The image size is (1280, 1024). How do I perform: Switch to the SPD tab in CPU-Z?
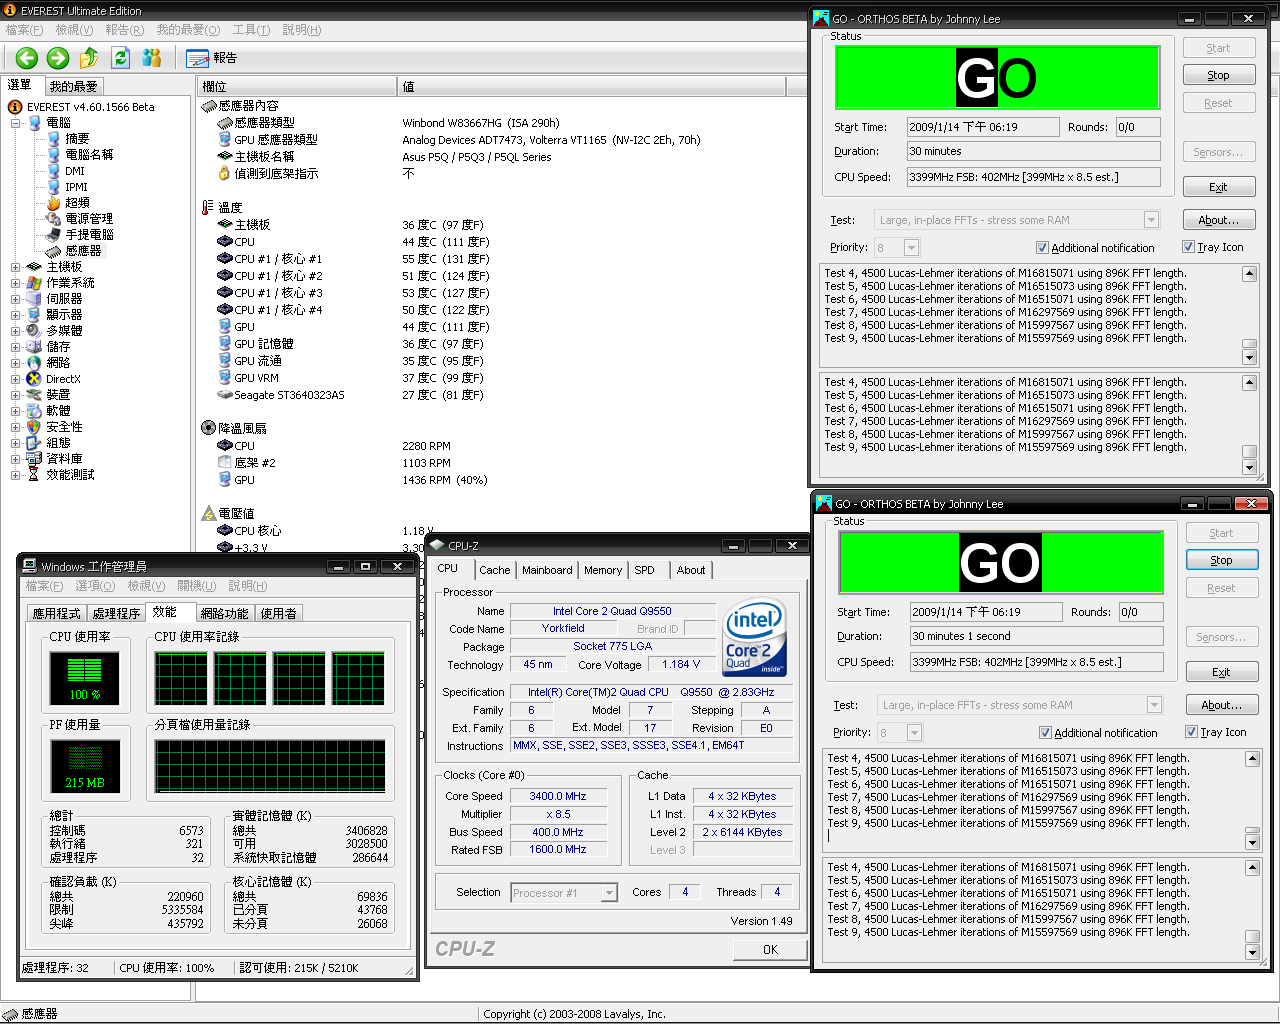645,570
